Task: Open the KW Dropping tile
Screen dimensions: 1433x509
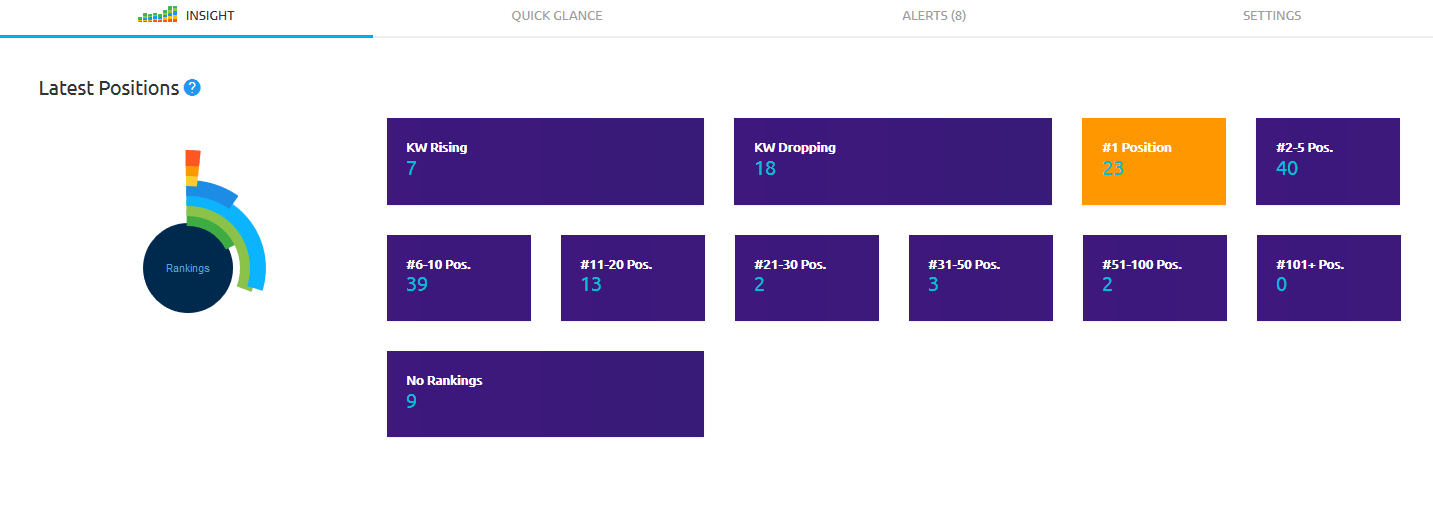Action: point(893,162)
